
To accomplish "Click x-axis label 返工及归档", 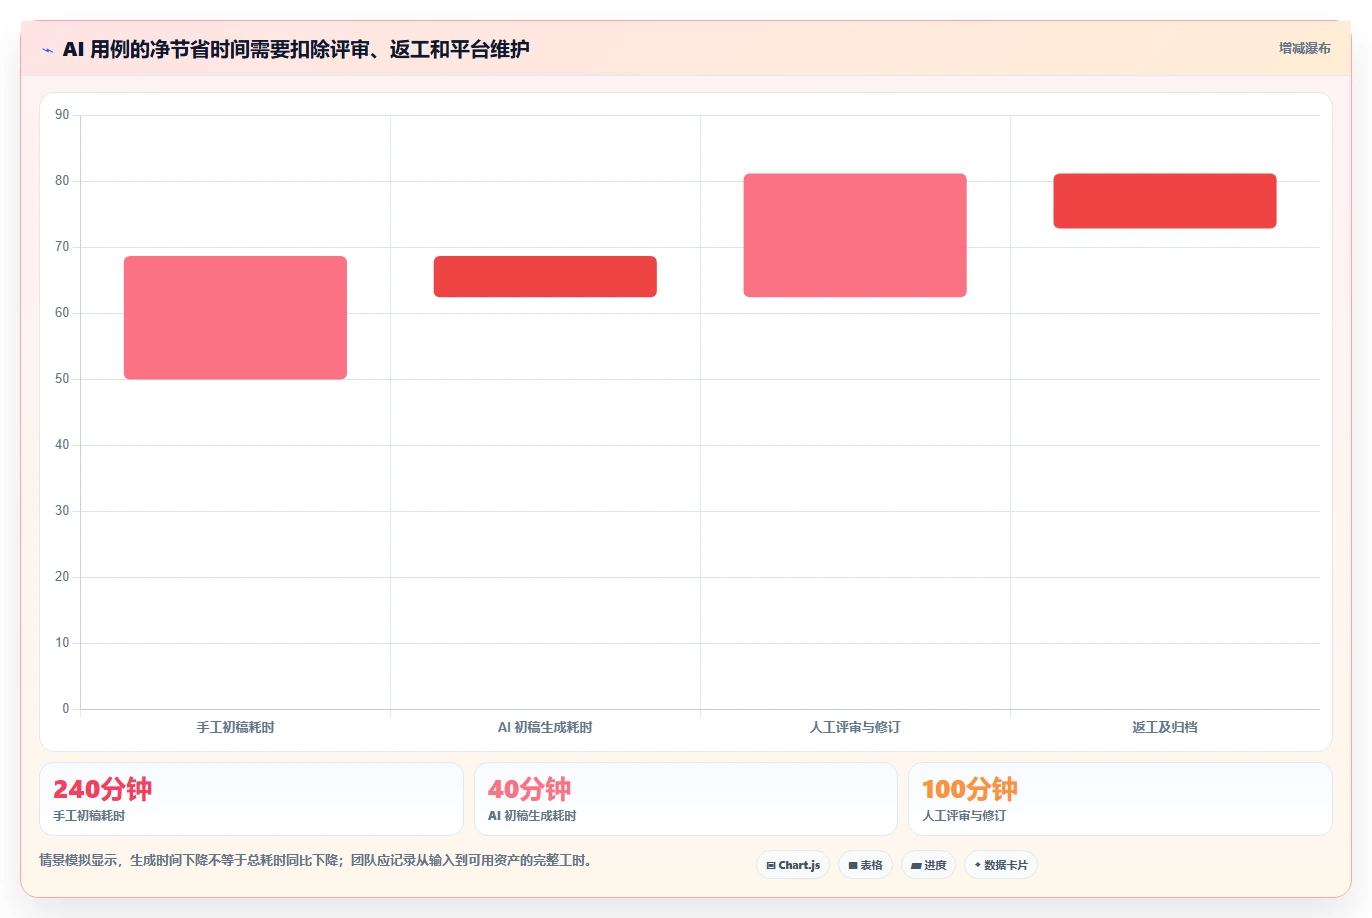I will (x=1165, y=727).
